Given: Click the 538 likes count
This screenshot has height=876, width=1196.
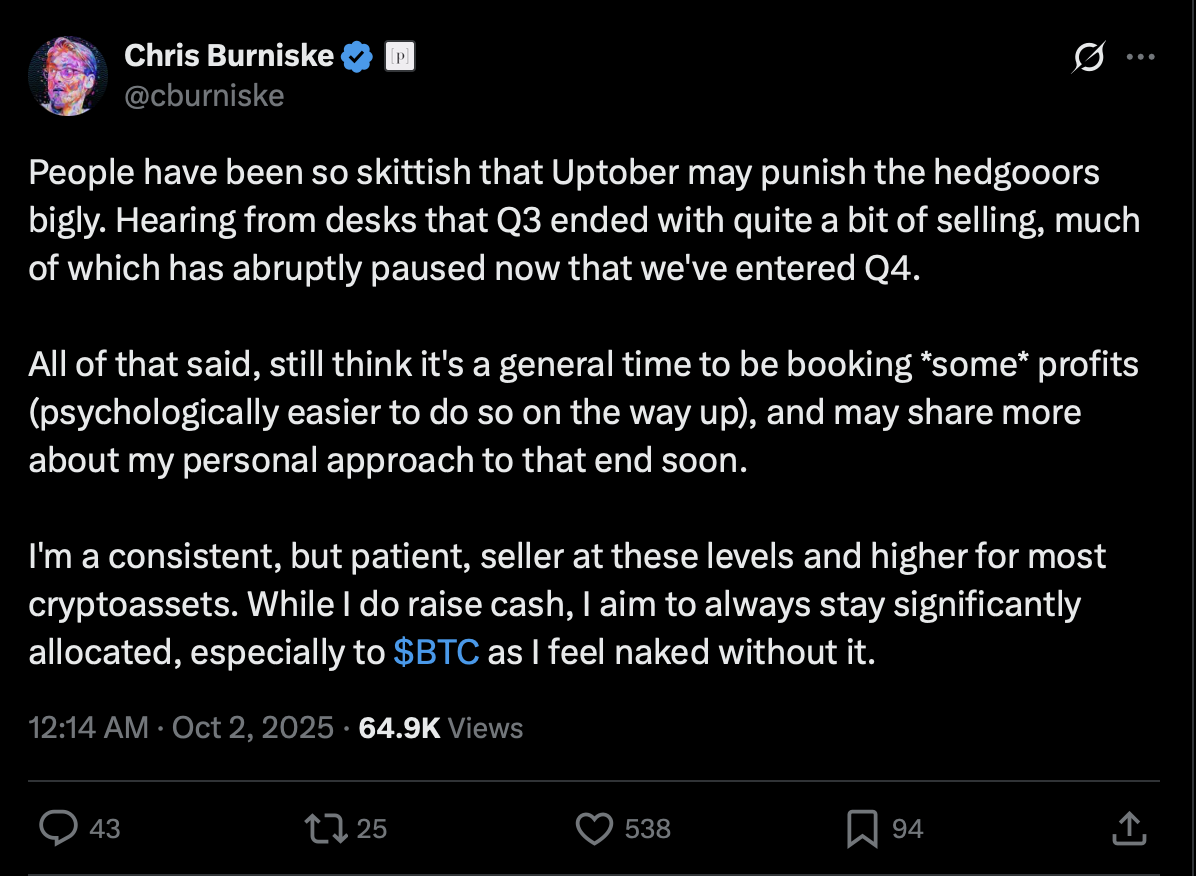Looking at the screenshot, I should 647,829.
